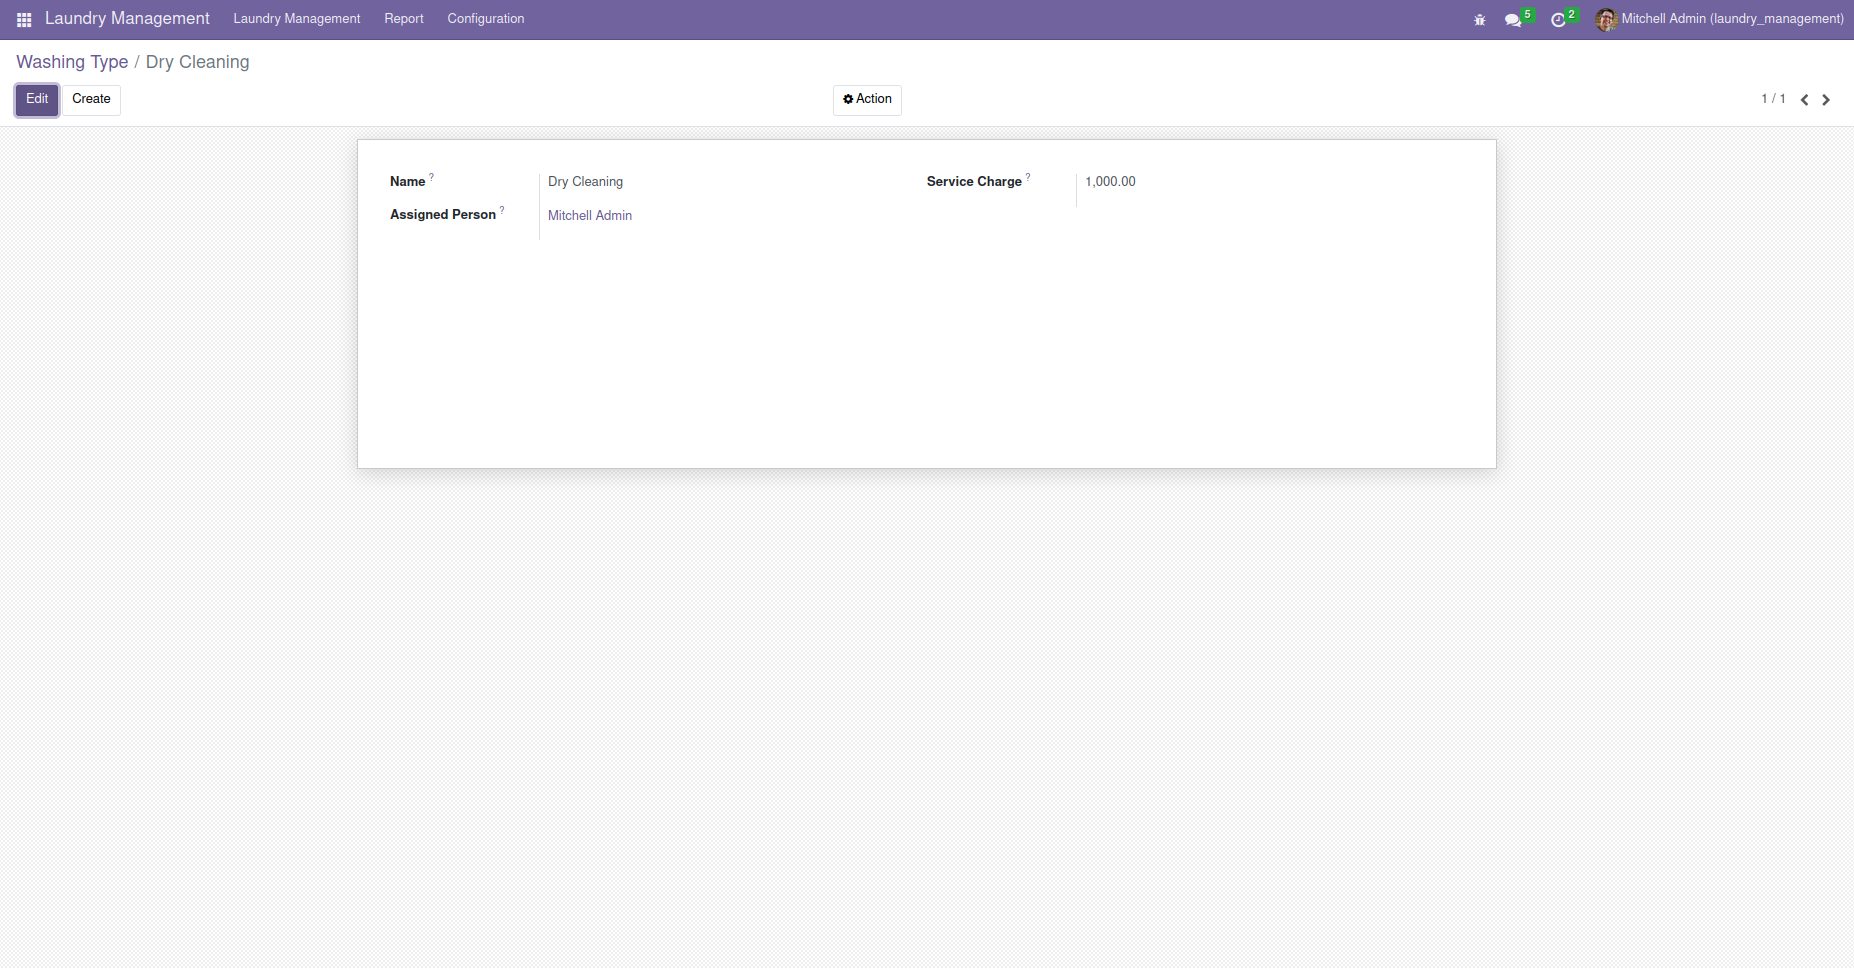Click the Assigned Person field label
The height and width of the screenshot is (968, 1854).
pyautogui.click(x=443, y=215)
